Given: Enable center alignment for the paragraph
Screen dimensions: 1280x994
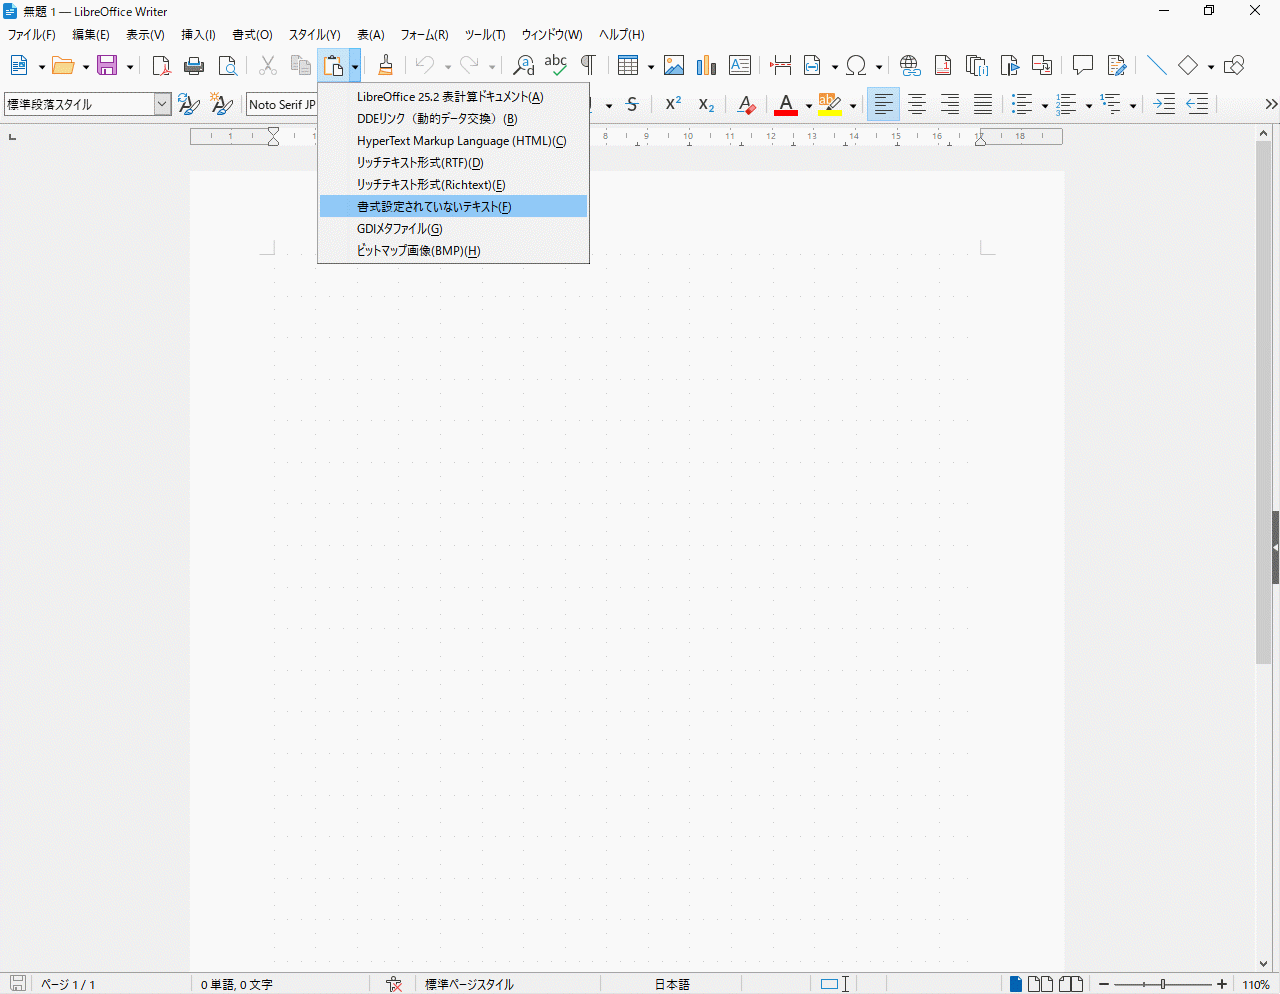Looking at the screenshot, I should pyautogui.click(x=917, y=104).
